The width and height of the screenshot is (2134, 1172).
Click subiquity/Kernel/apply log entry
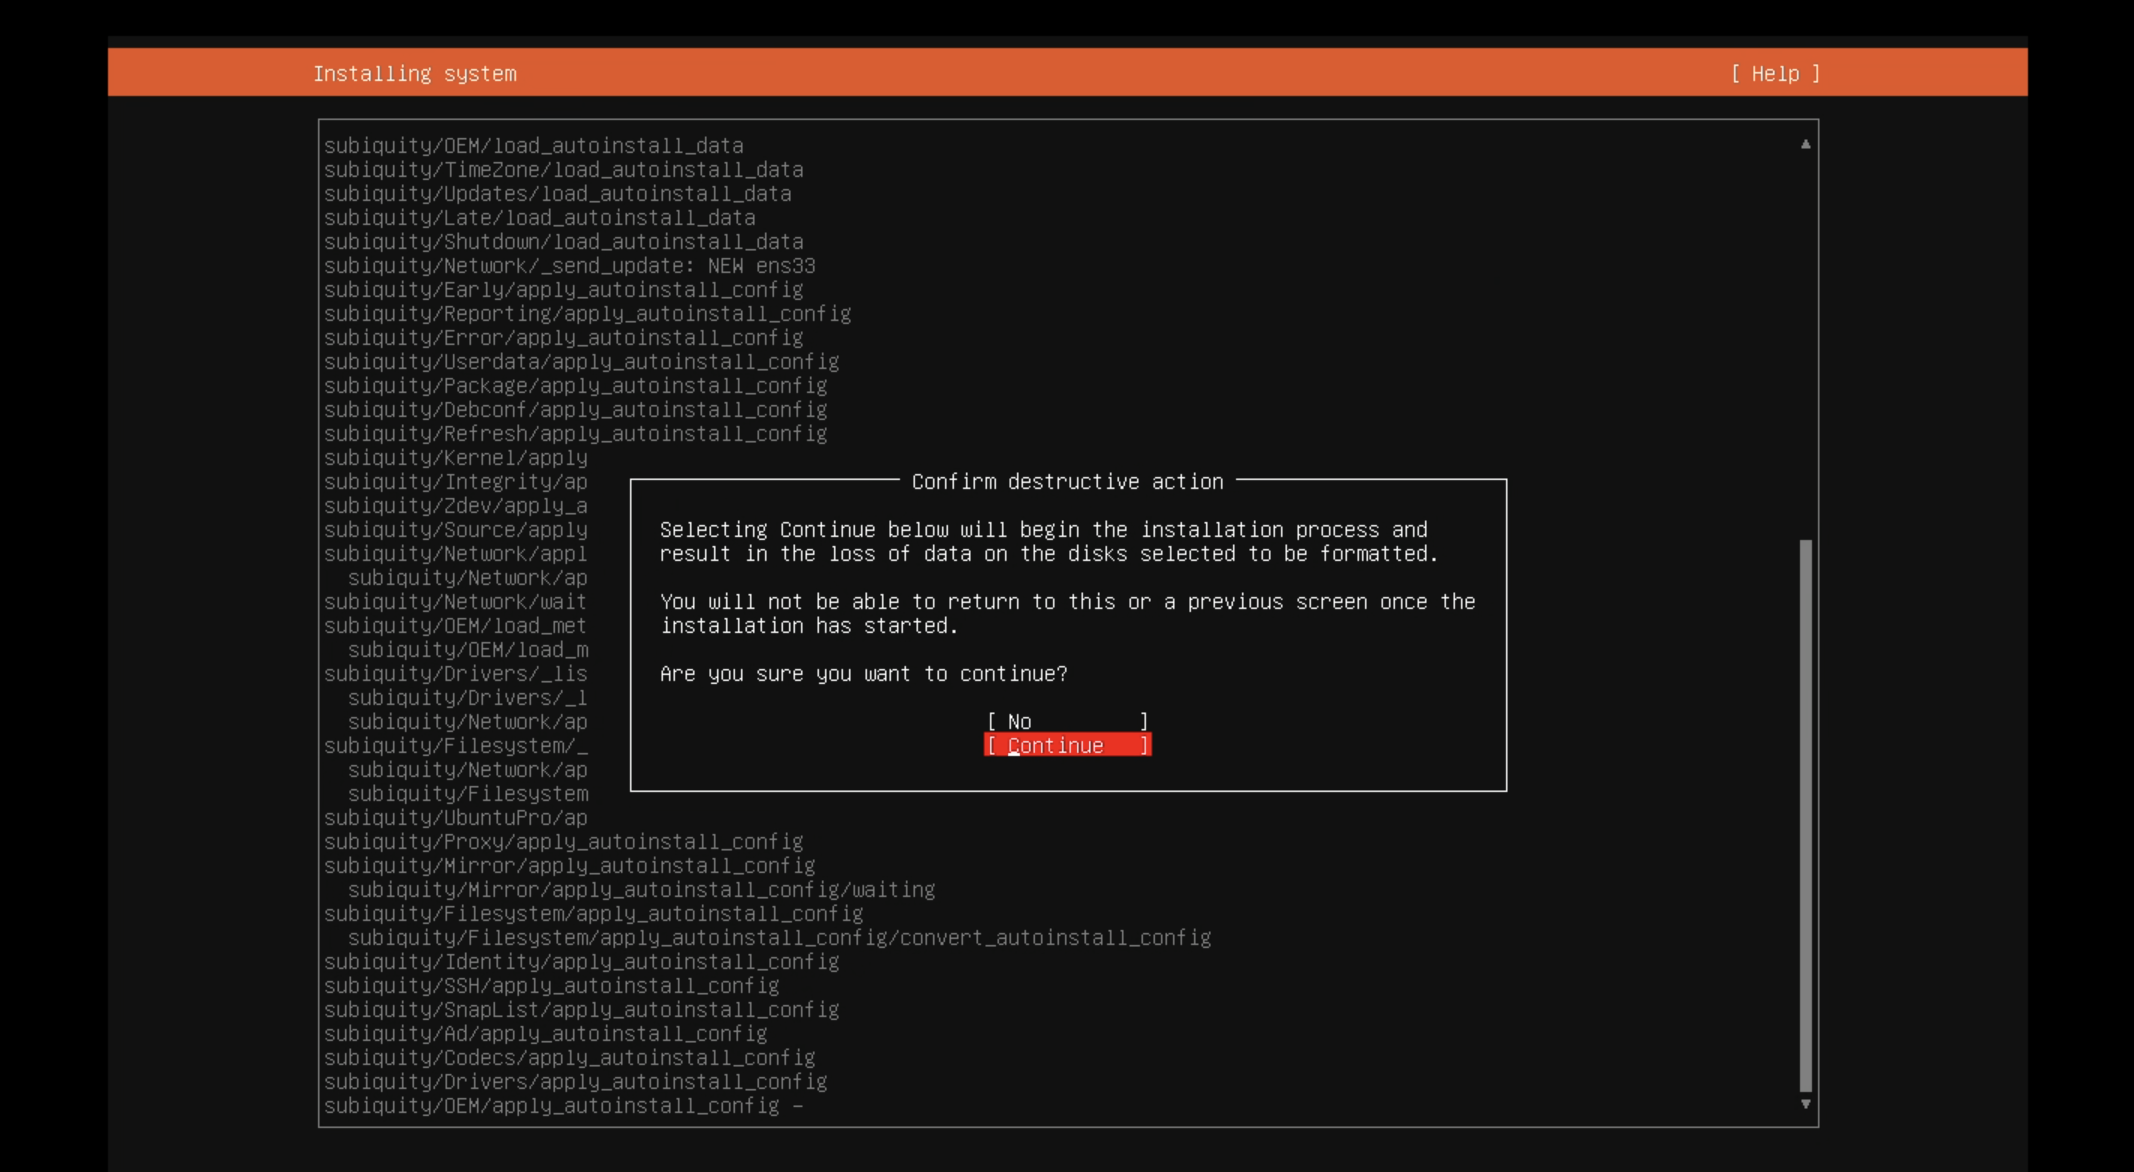coord(455,458)
